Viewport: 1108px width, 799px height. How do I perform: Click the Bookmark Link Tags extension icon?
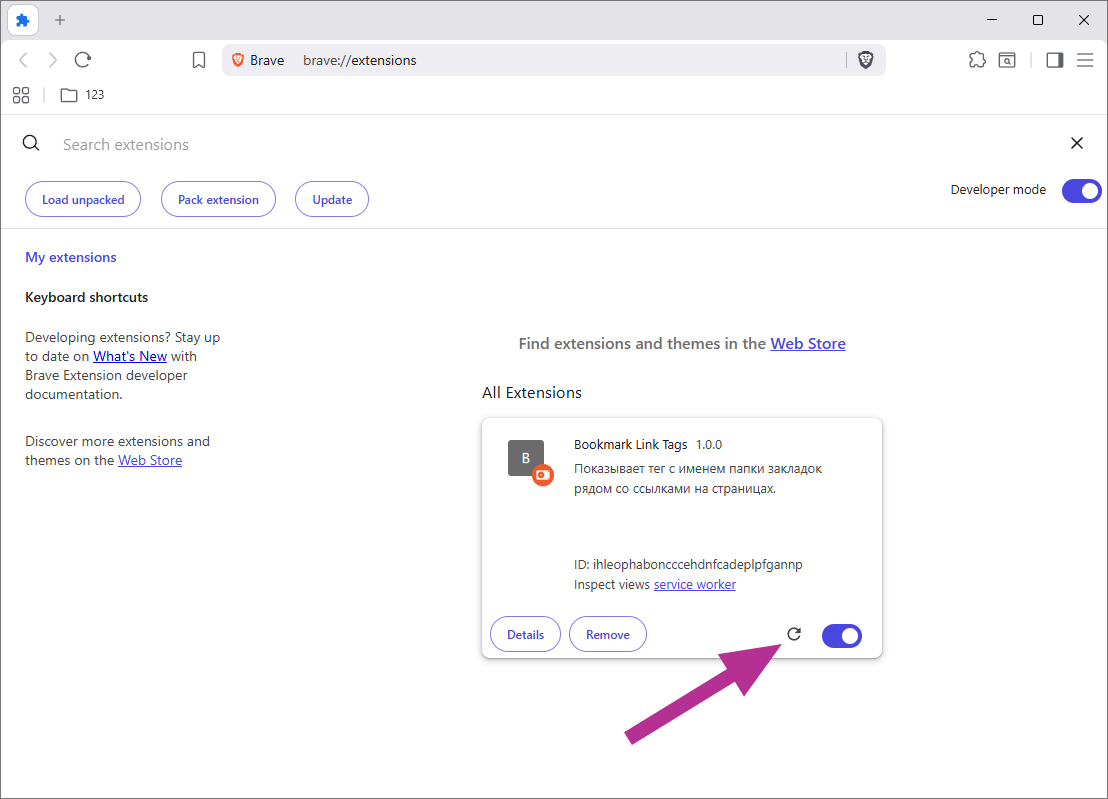pyautogui.click(x=527, y=459)
